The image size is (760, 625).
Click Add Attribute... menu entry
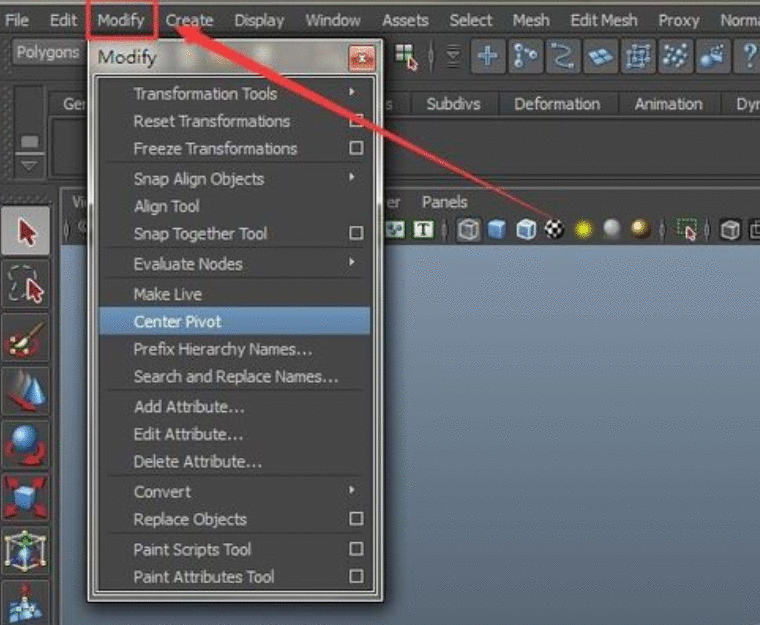189,407
